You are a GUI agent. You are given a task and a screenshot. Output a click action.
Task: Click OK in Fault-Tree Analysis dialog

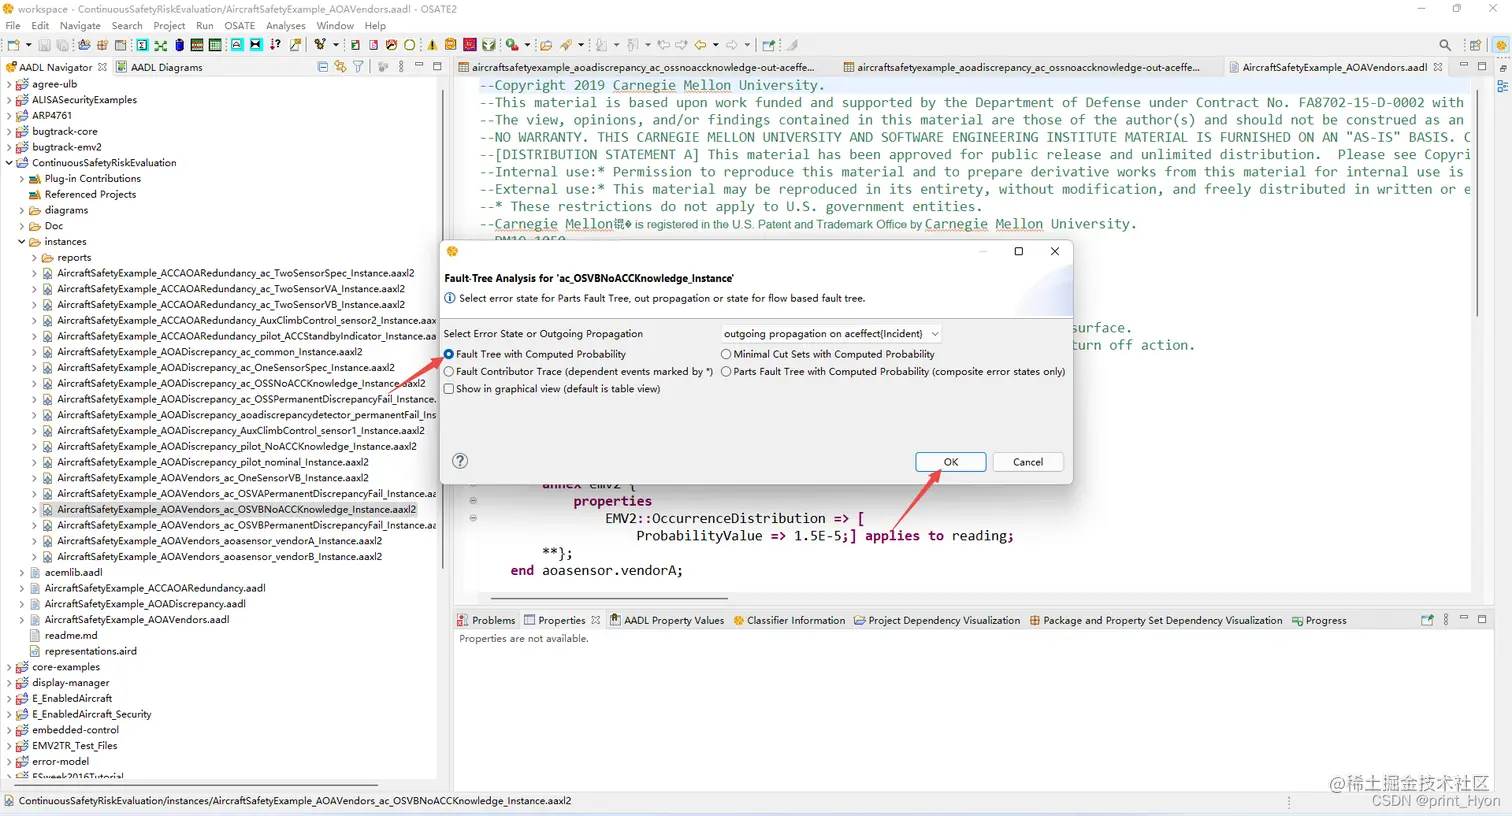951,462
